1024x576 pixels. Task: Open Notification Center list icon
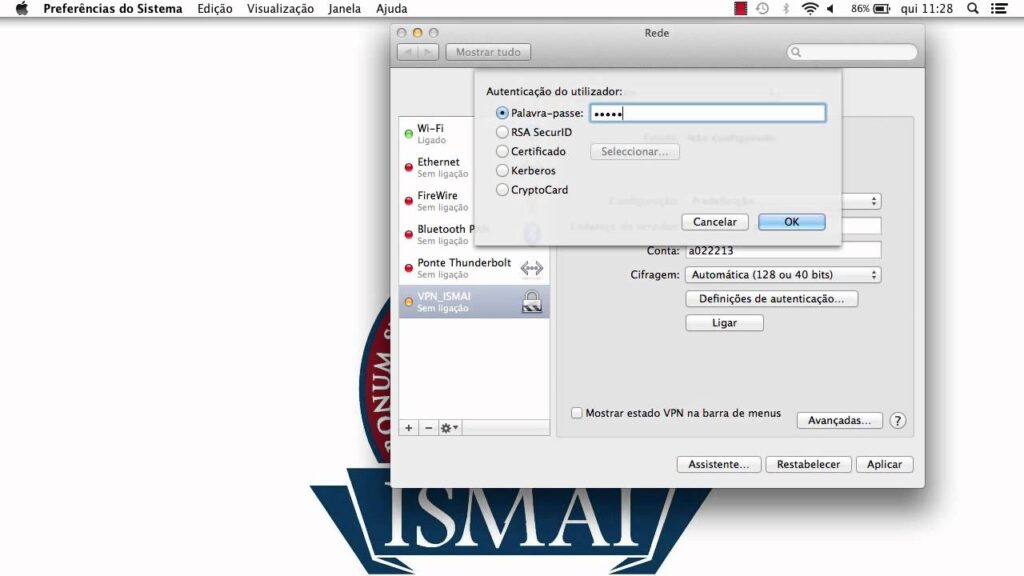pos(999,8)
